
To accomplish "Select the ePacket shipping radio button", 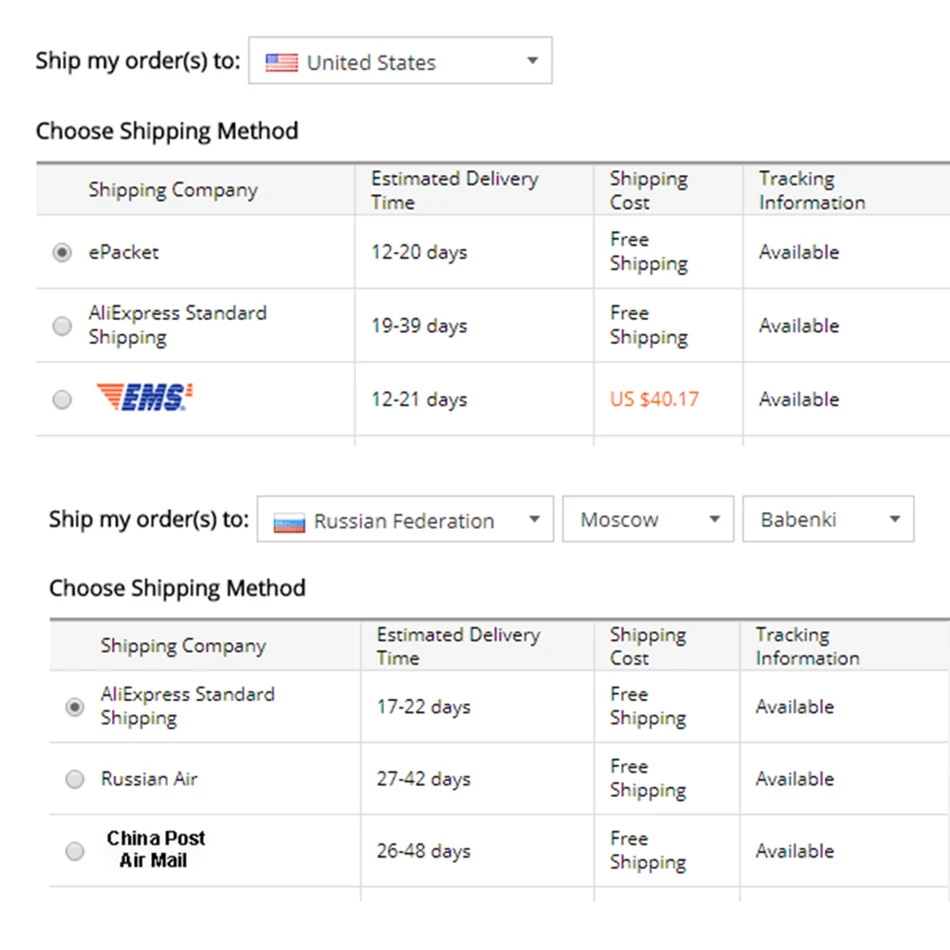I will click(x=62, y=253).
